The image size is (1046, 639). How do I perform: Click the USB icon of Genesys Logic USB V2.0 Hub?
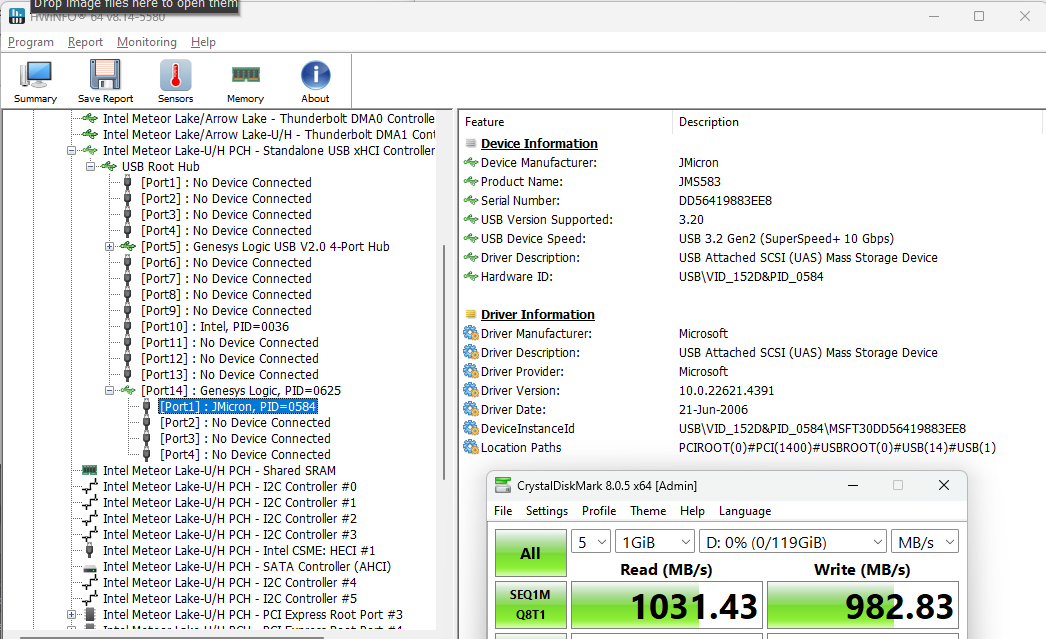(127, 246)
